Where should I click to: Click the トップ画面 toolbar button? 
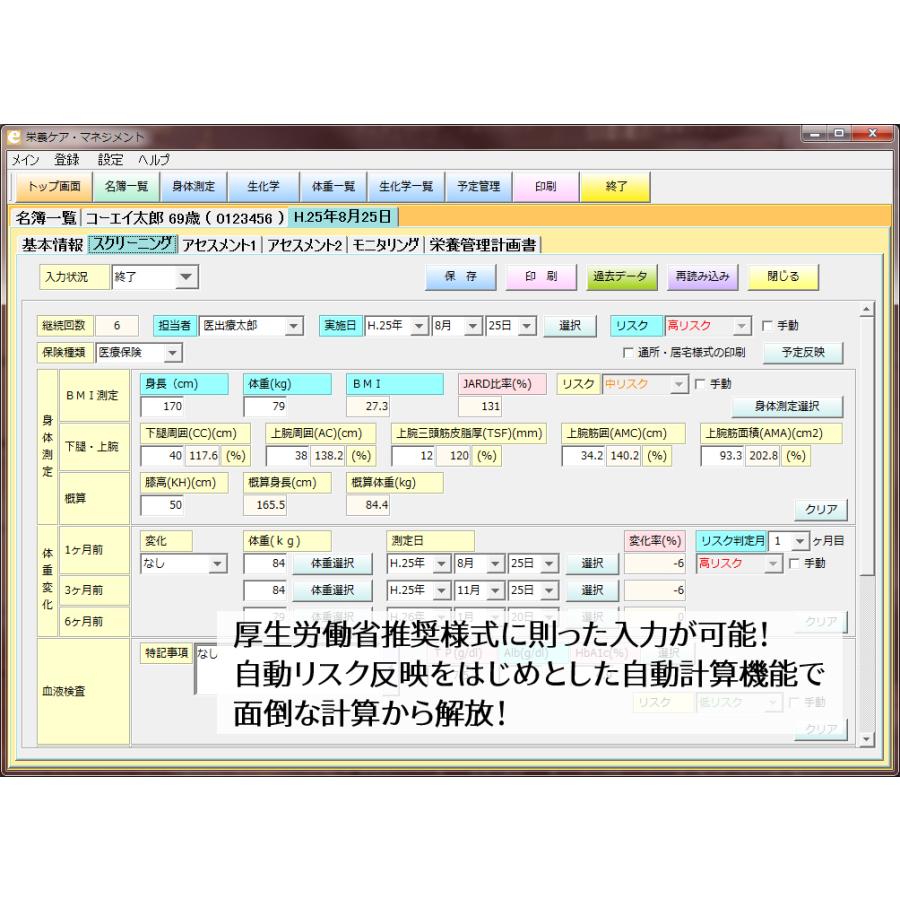(54, 185)
